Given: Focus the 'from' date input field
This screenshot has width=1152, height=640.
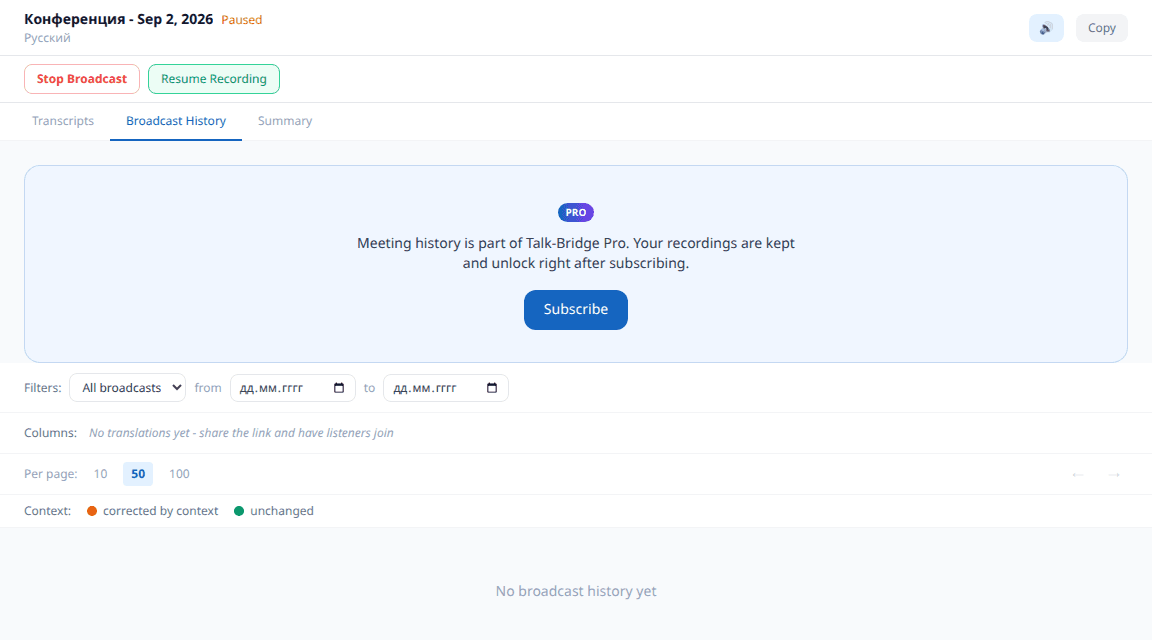Looking at the screenshot, I should click(x=292, y=388).
